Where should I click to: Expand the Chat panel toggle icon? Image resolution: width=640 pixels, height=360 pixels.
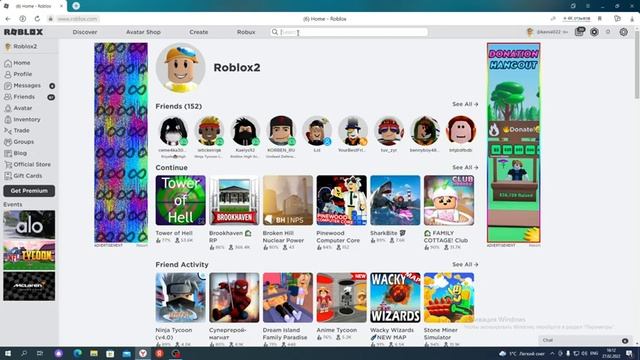pos(625,340)
